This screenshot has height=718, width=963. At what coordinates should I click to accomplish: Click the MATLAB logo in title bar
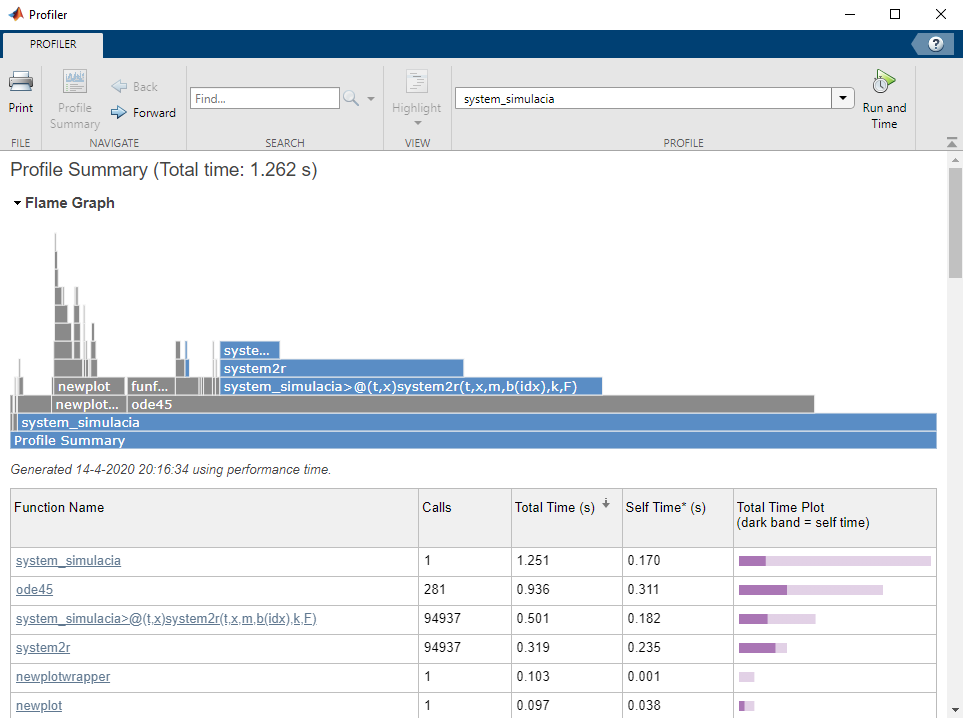[16, 14]
